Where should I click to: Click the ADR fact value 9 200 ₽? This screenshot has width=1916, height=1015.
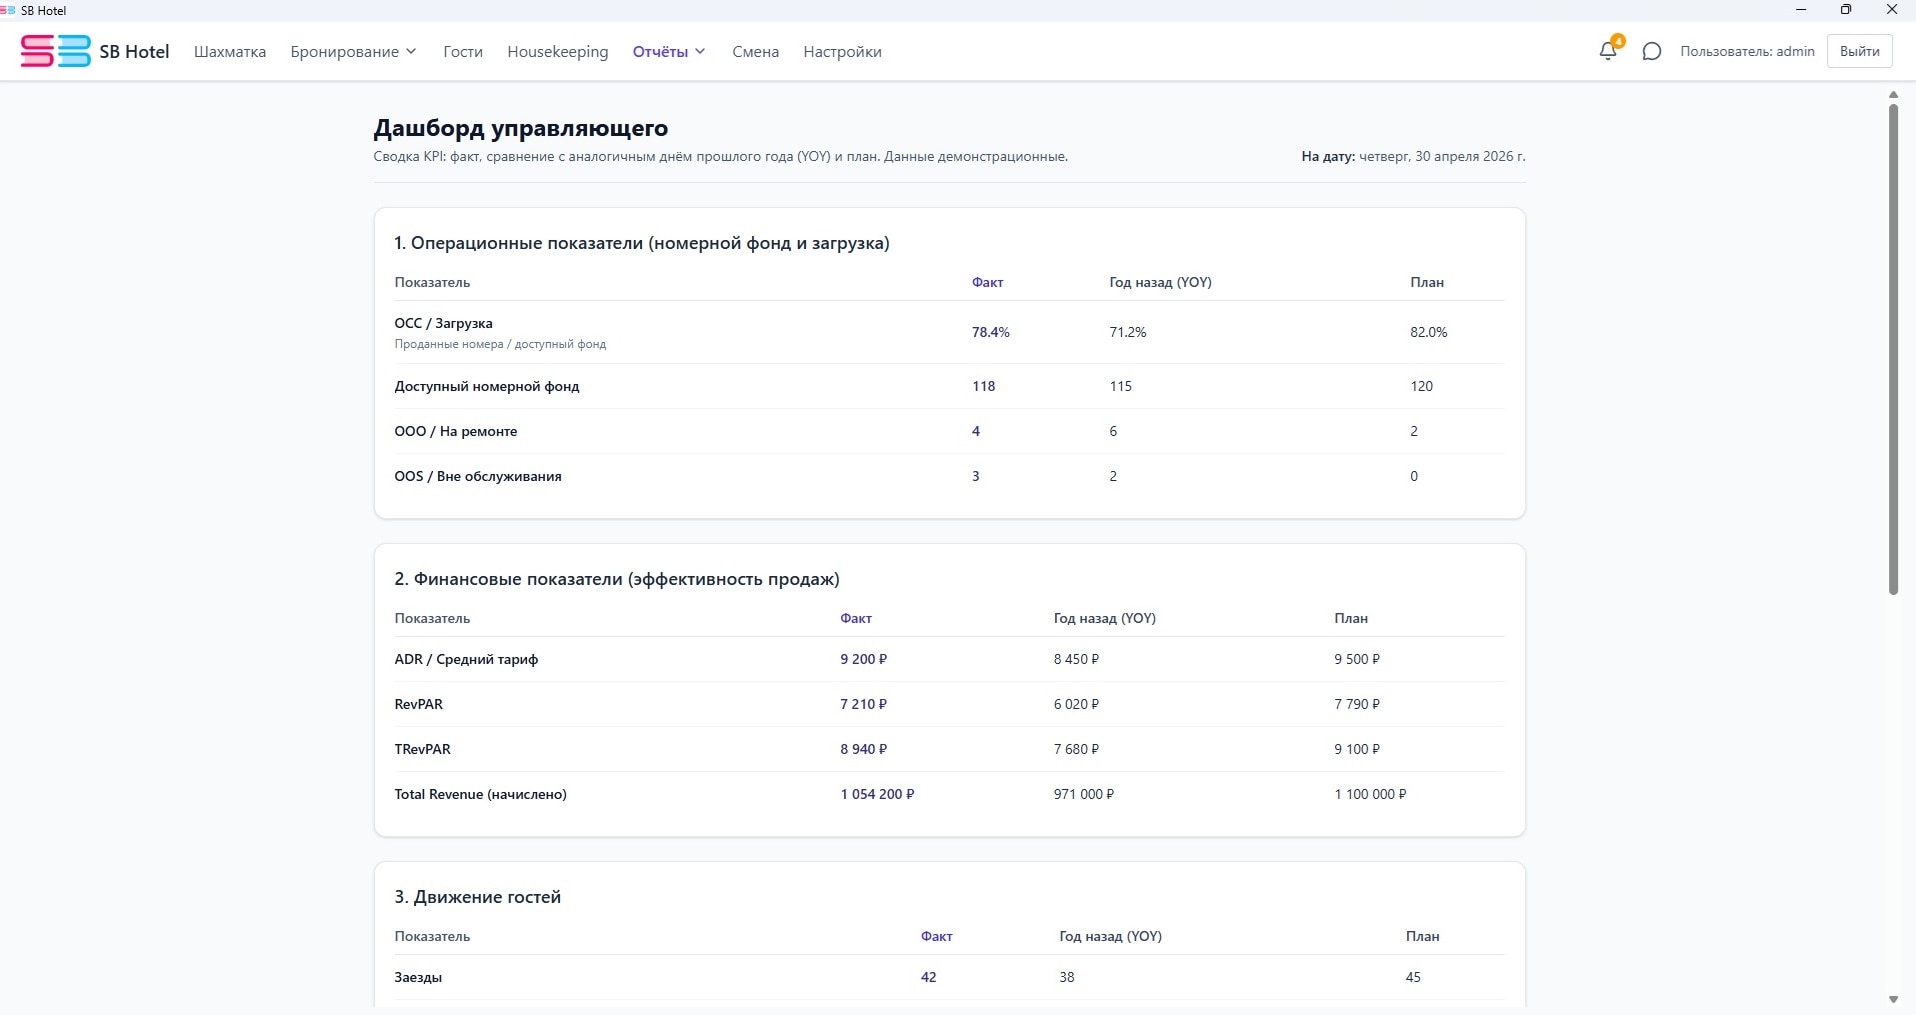(863, 659)
